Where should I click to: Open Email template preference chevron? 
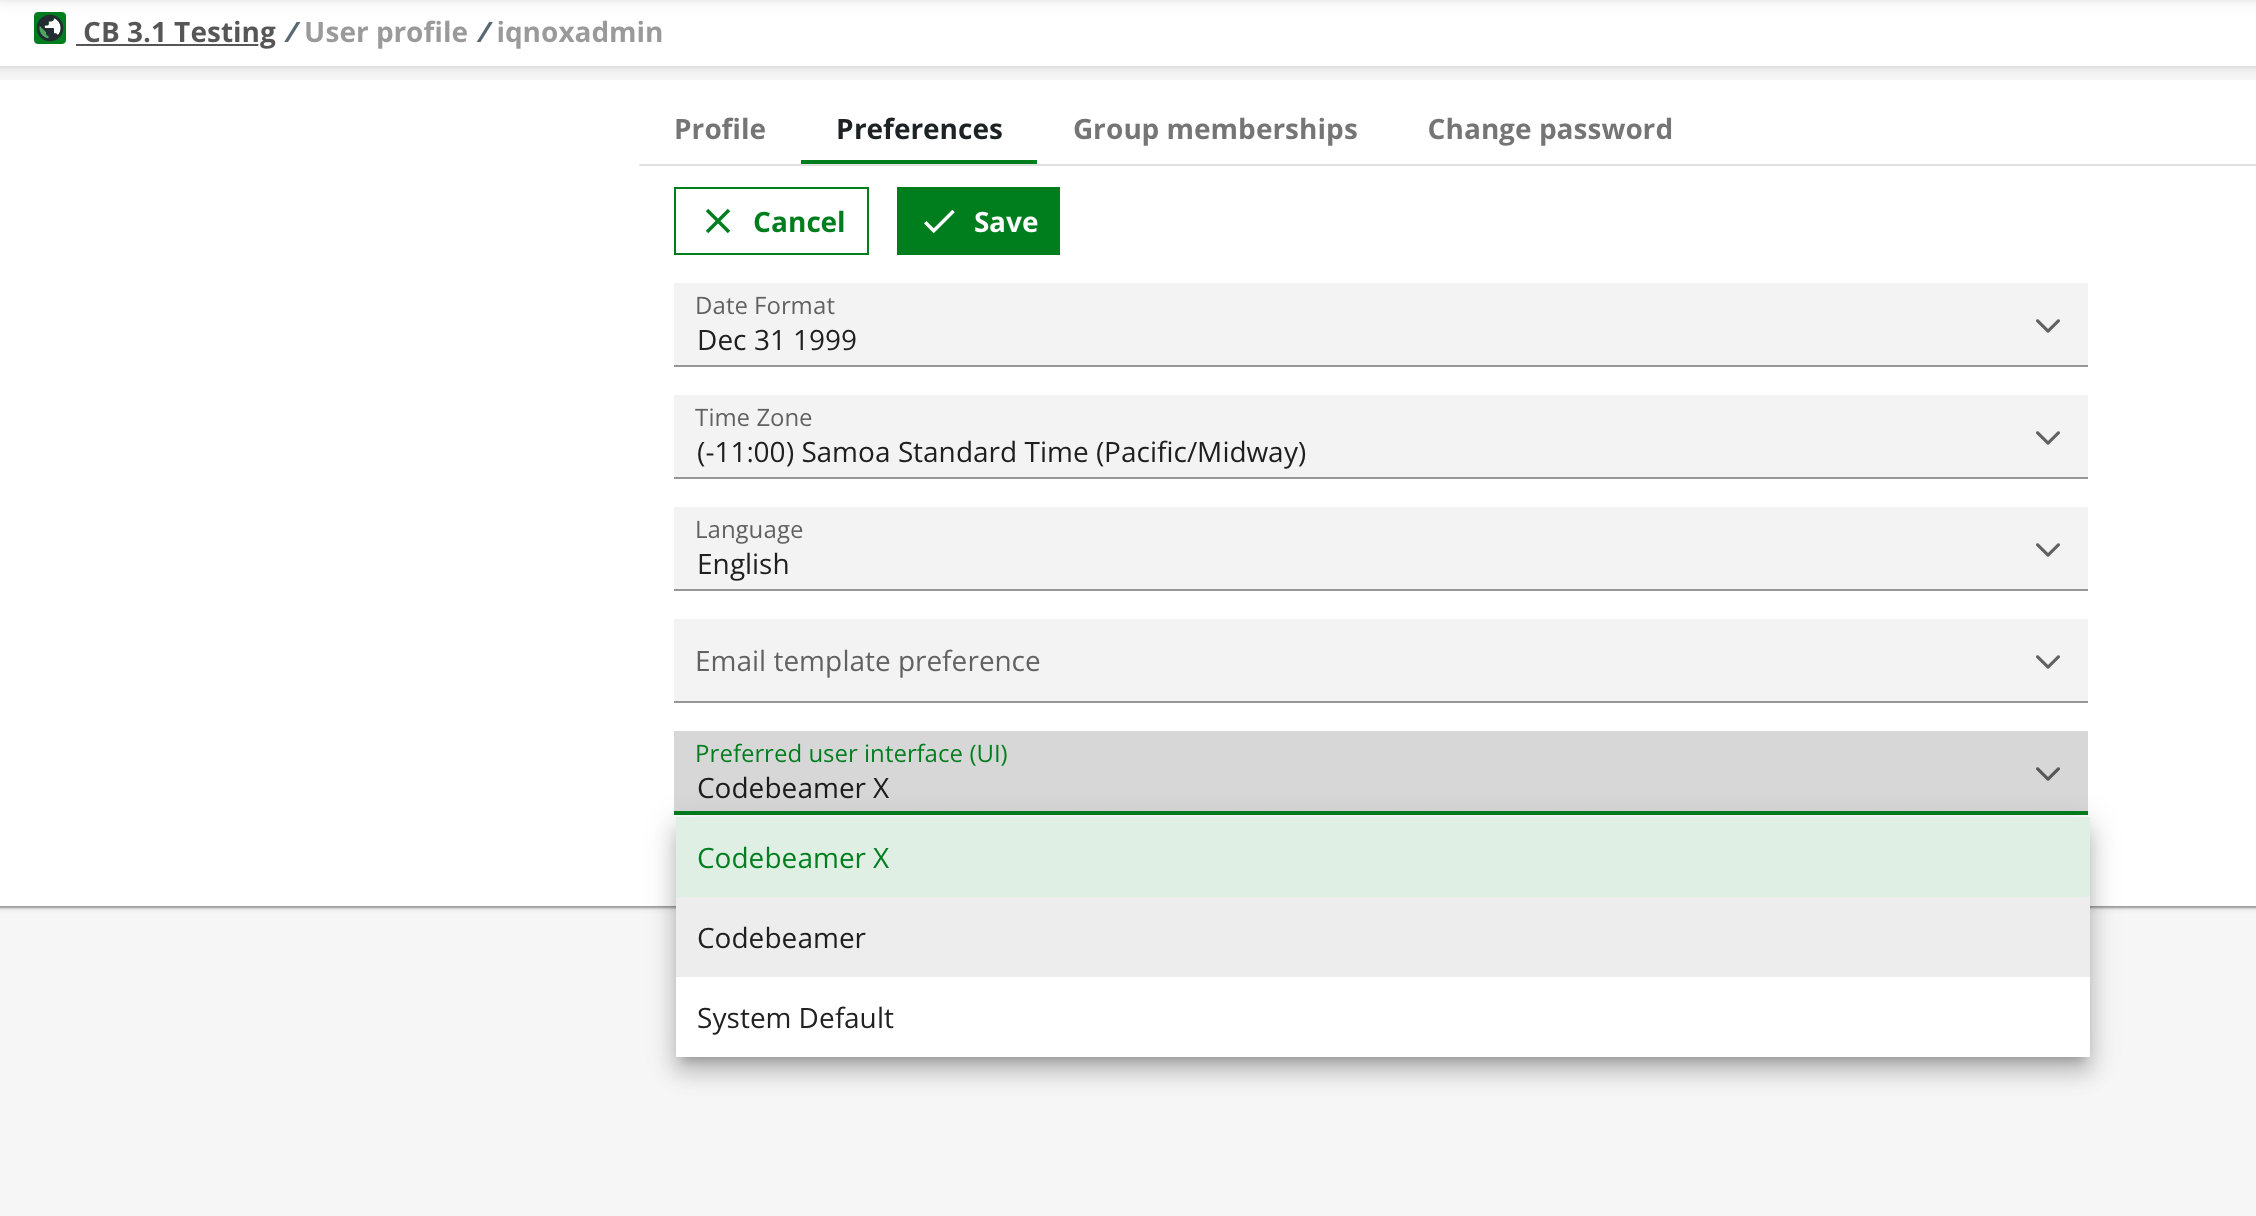(2047, 662)
